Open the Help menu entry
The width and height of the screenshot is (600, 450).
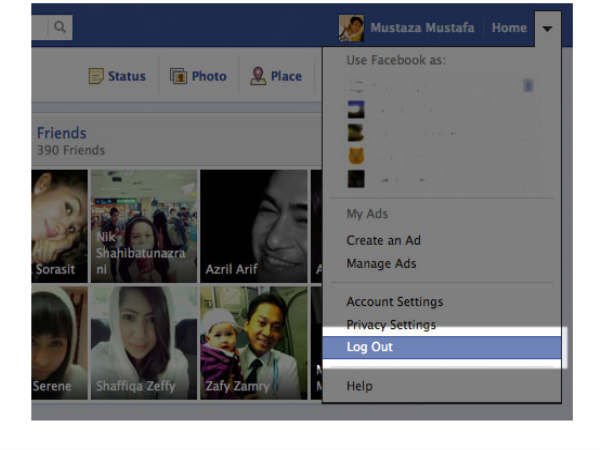[360, 385]
